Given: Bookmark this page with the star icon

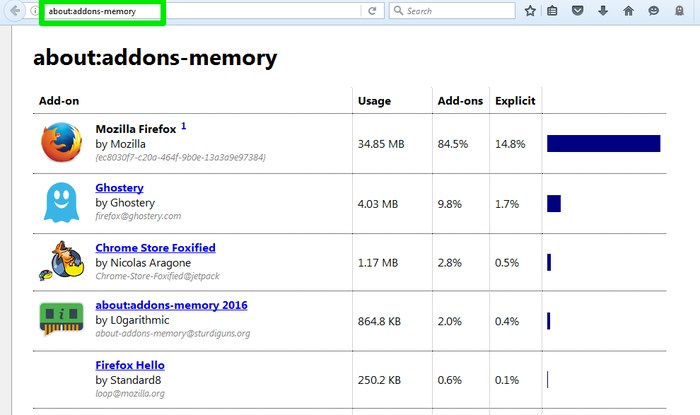Looking at the screenshot, I should (530, 11).
